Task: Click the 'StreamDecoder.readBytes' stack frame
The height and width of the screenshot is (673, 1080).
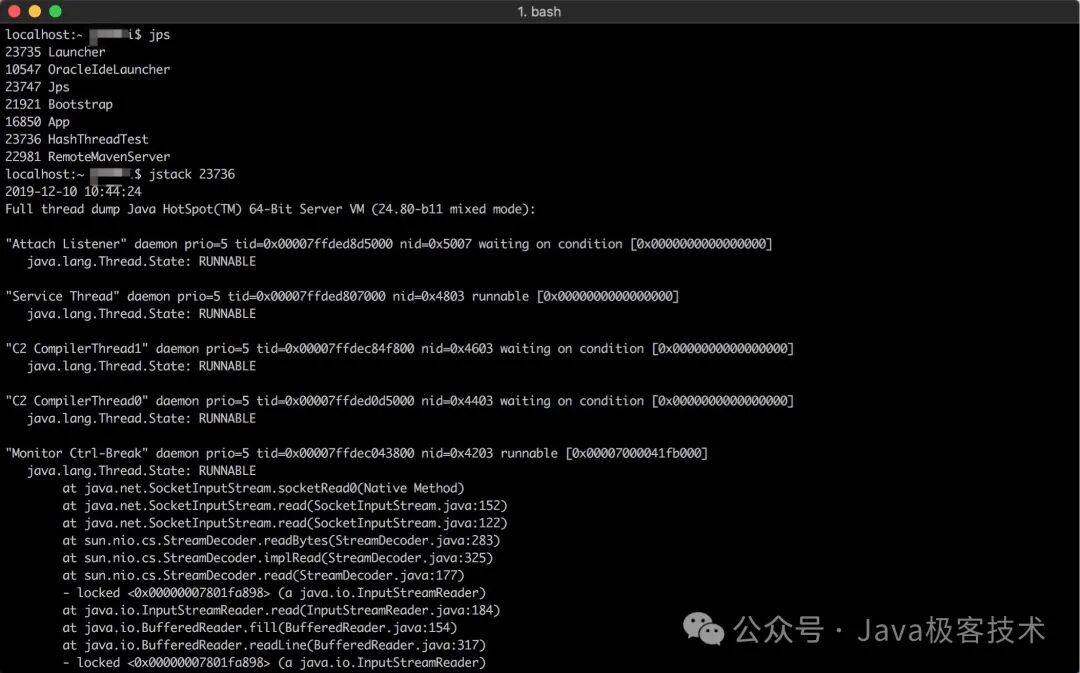Action: click(x=281, y=541)
